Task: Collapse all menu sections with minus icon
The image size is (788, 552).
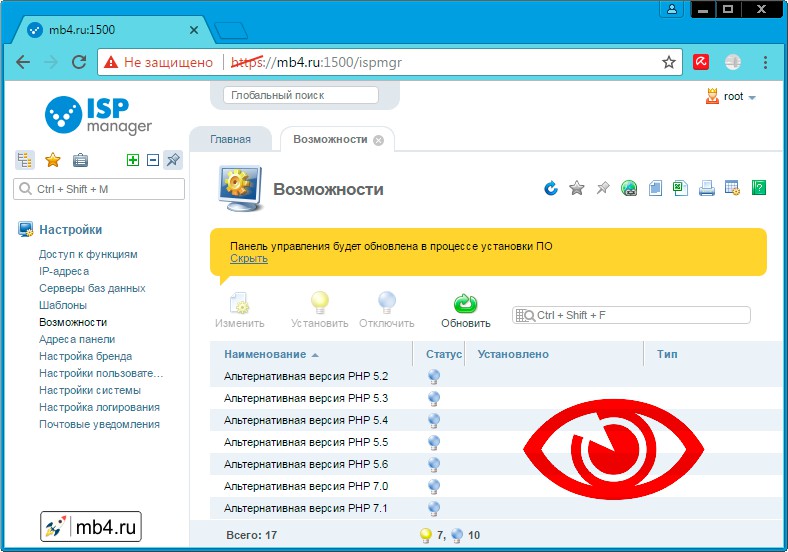Action: [x=152, y=160]
